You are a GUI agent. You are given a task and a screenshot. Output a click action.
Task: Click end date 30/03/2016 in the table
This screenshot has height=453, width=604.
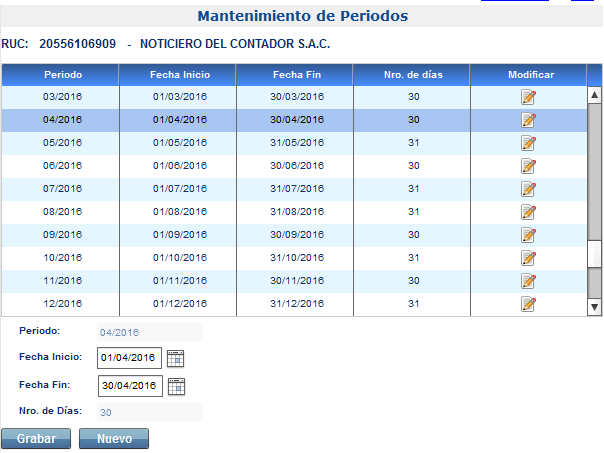(x=297, y=97)
